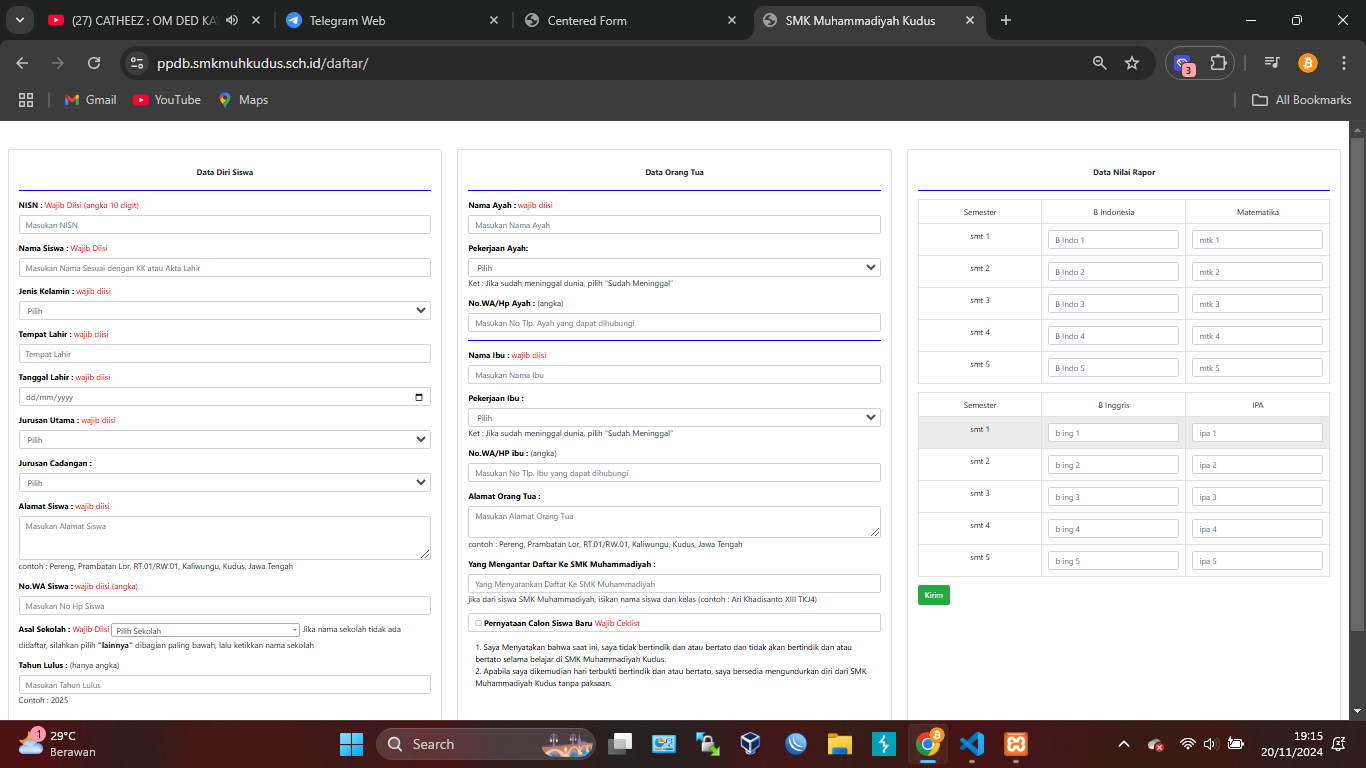Screen dimensions: 1366x768
Task: Click the Masukan Tahun Lulus field
Action: 225,685
